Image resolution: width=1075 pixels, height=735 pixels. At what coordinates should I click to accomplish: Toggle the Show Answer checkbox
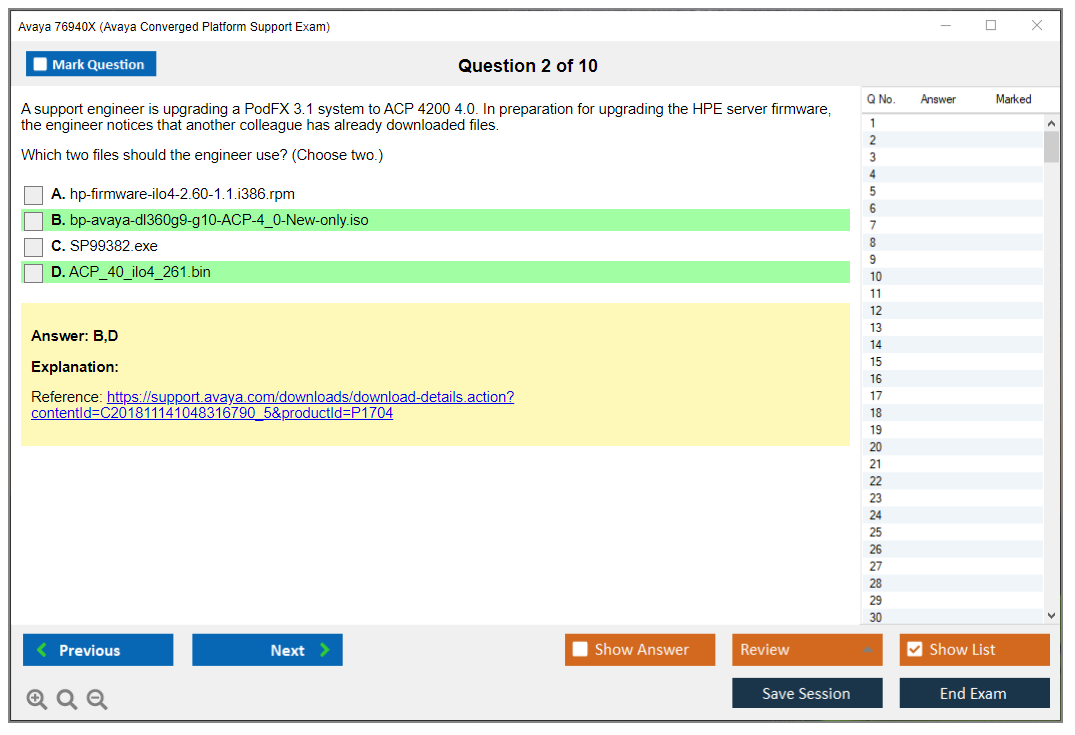coord(581,650)
